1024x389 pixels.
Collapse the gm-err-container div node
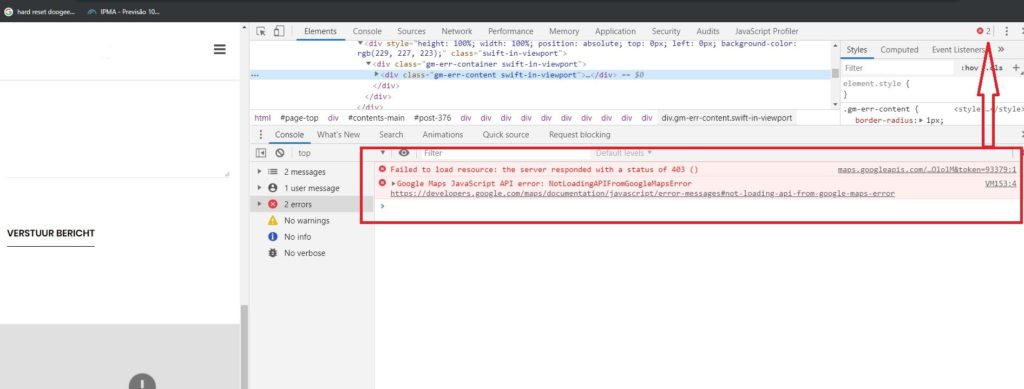(x=368, y=65)
